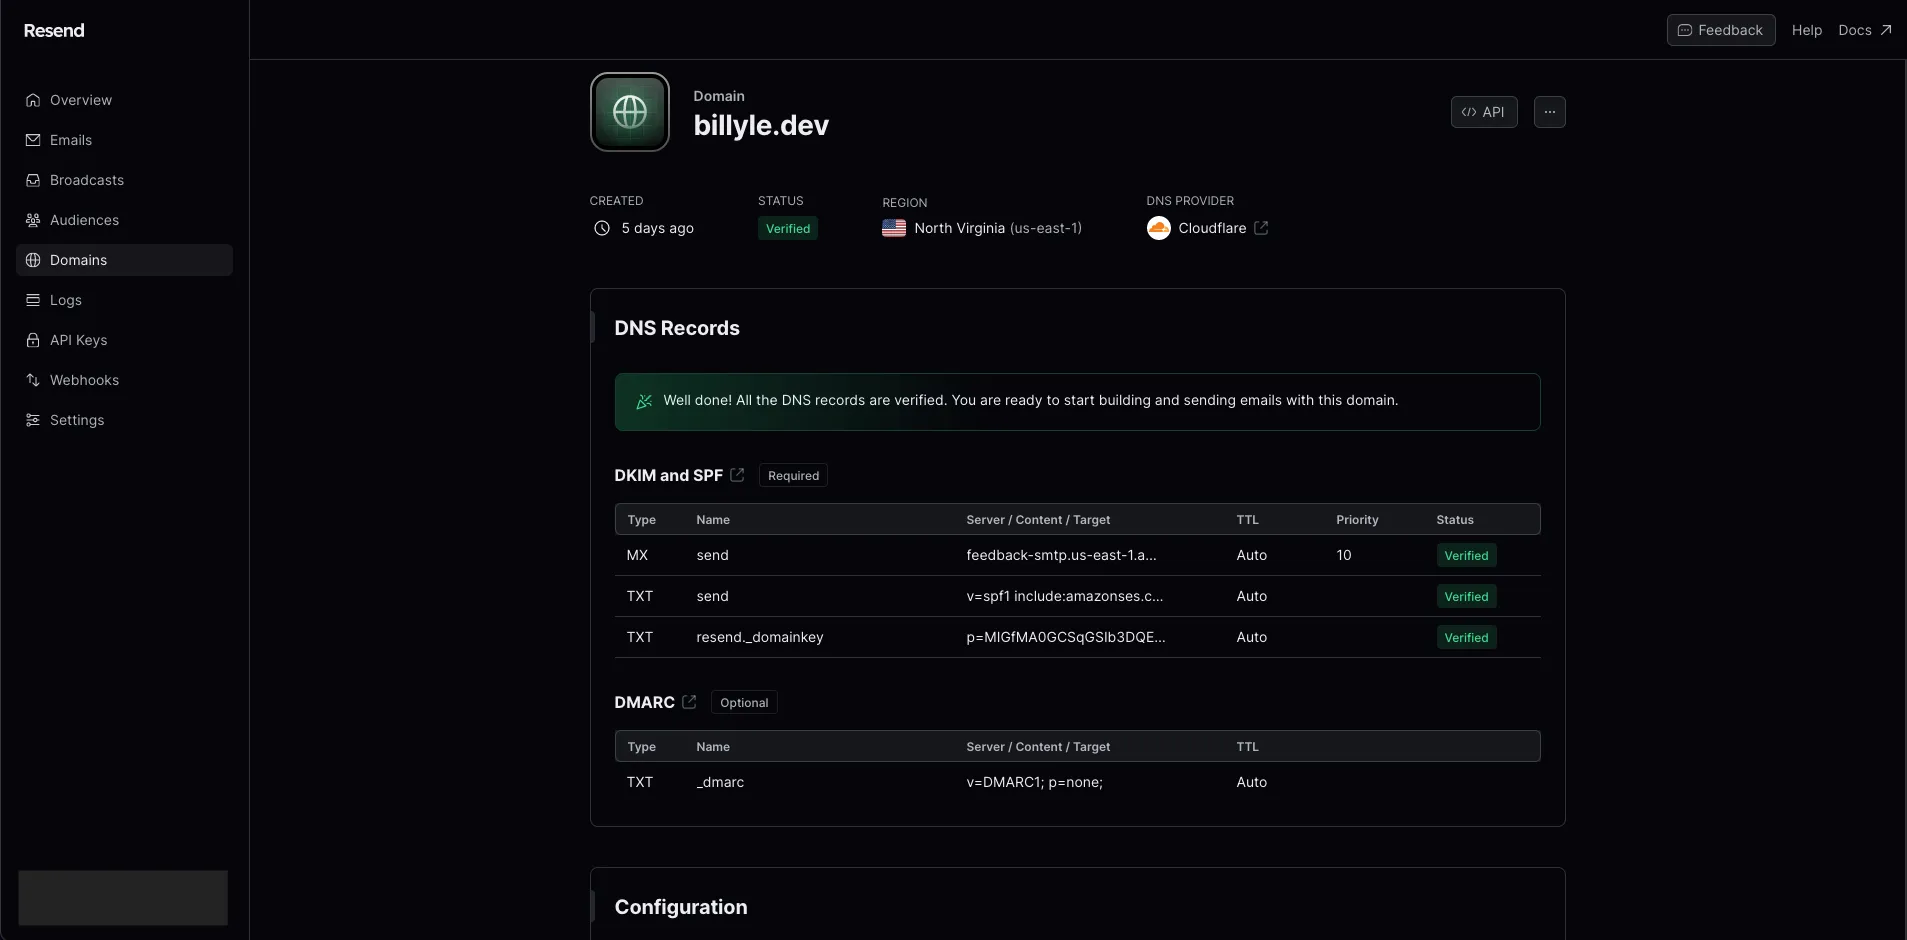This screenshot has width=1907, height=940.
Task: Click the Webhooks arrows icon
Action: point(33,380)
